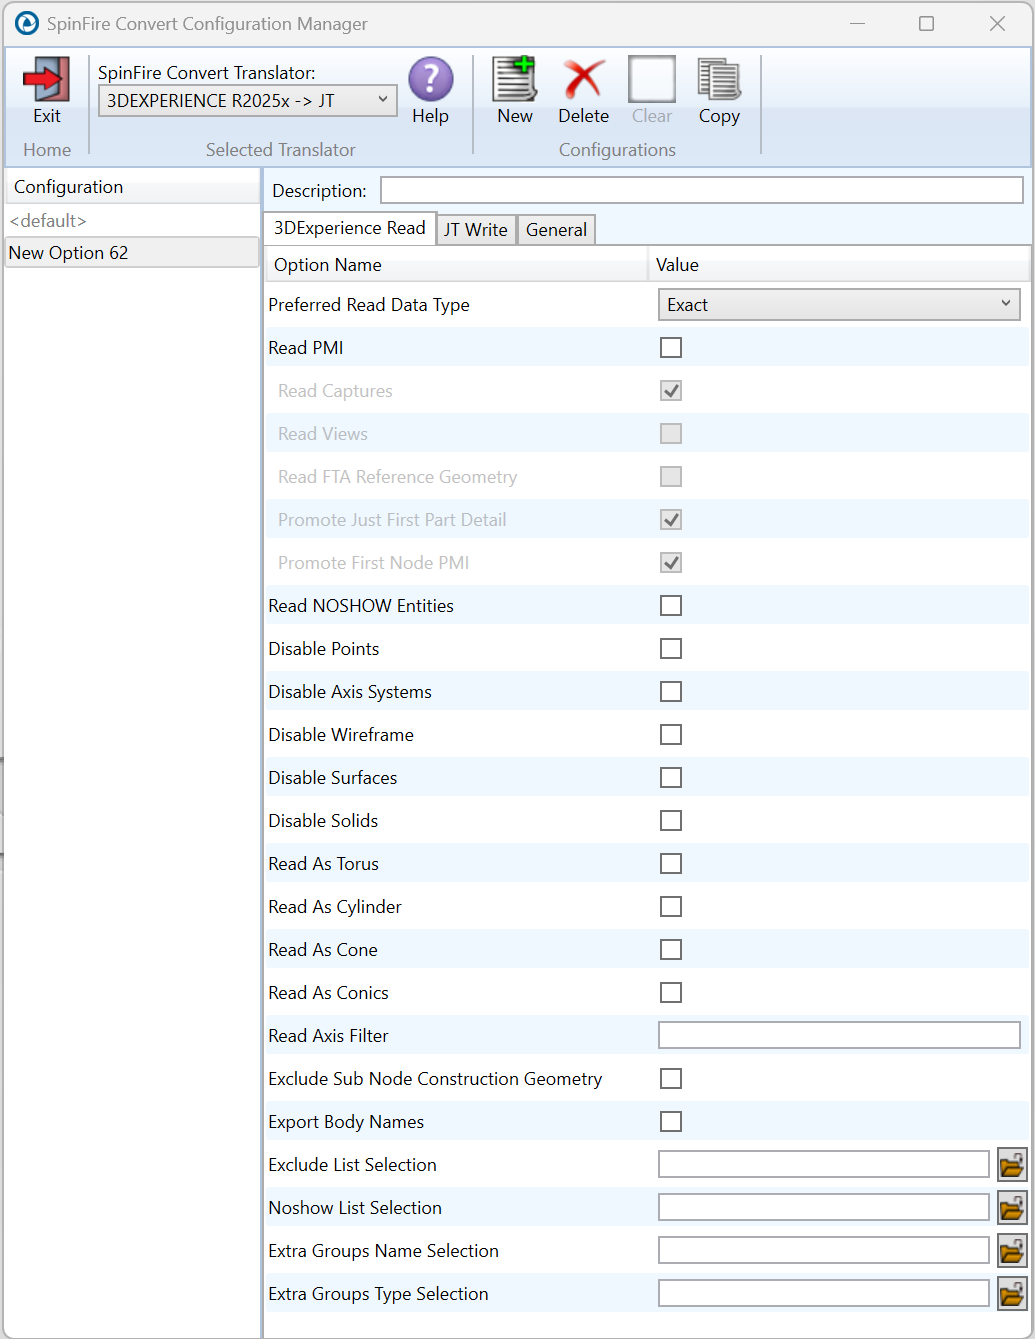Screen dimensions: 1035x1339
Task: Click into the Description text field
Action: (701, 190)
